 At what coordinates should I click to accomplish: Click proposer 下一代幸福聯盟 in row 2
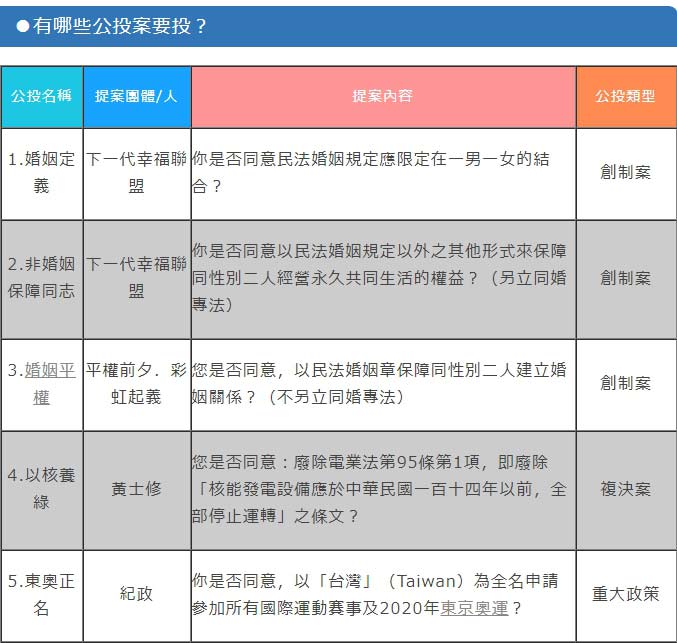[136, 278]
